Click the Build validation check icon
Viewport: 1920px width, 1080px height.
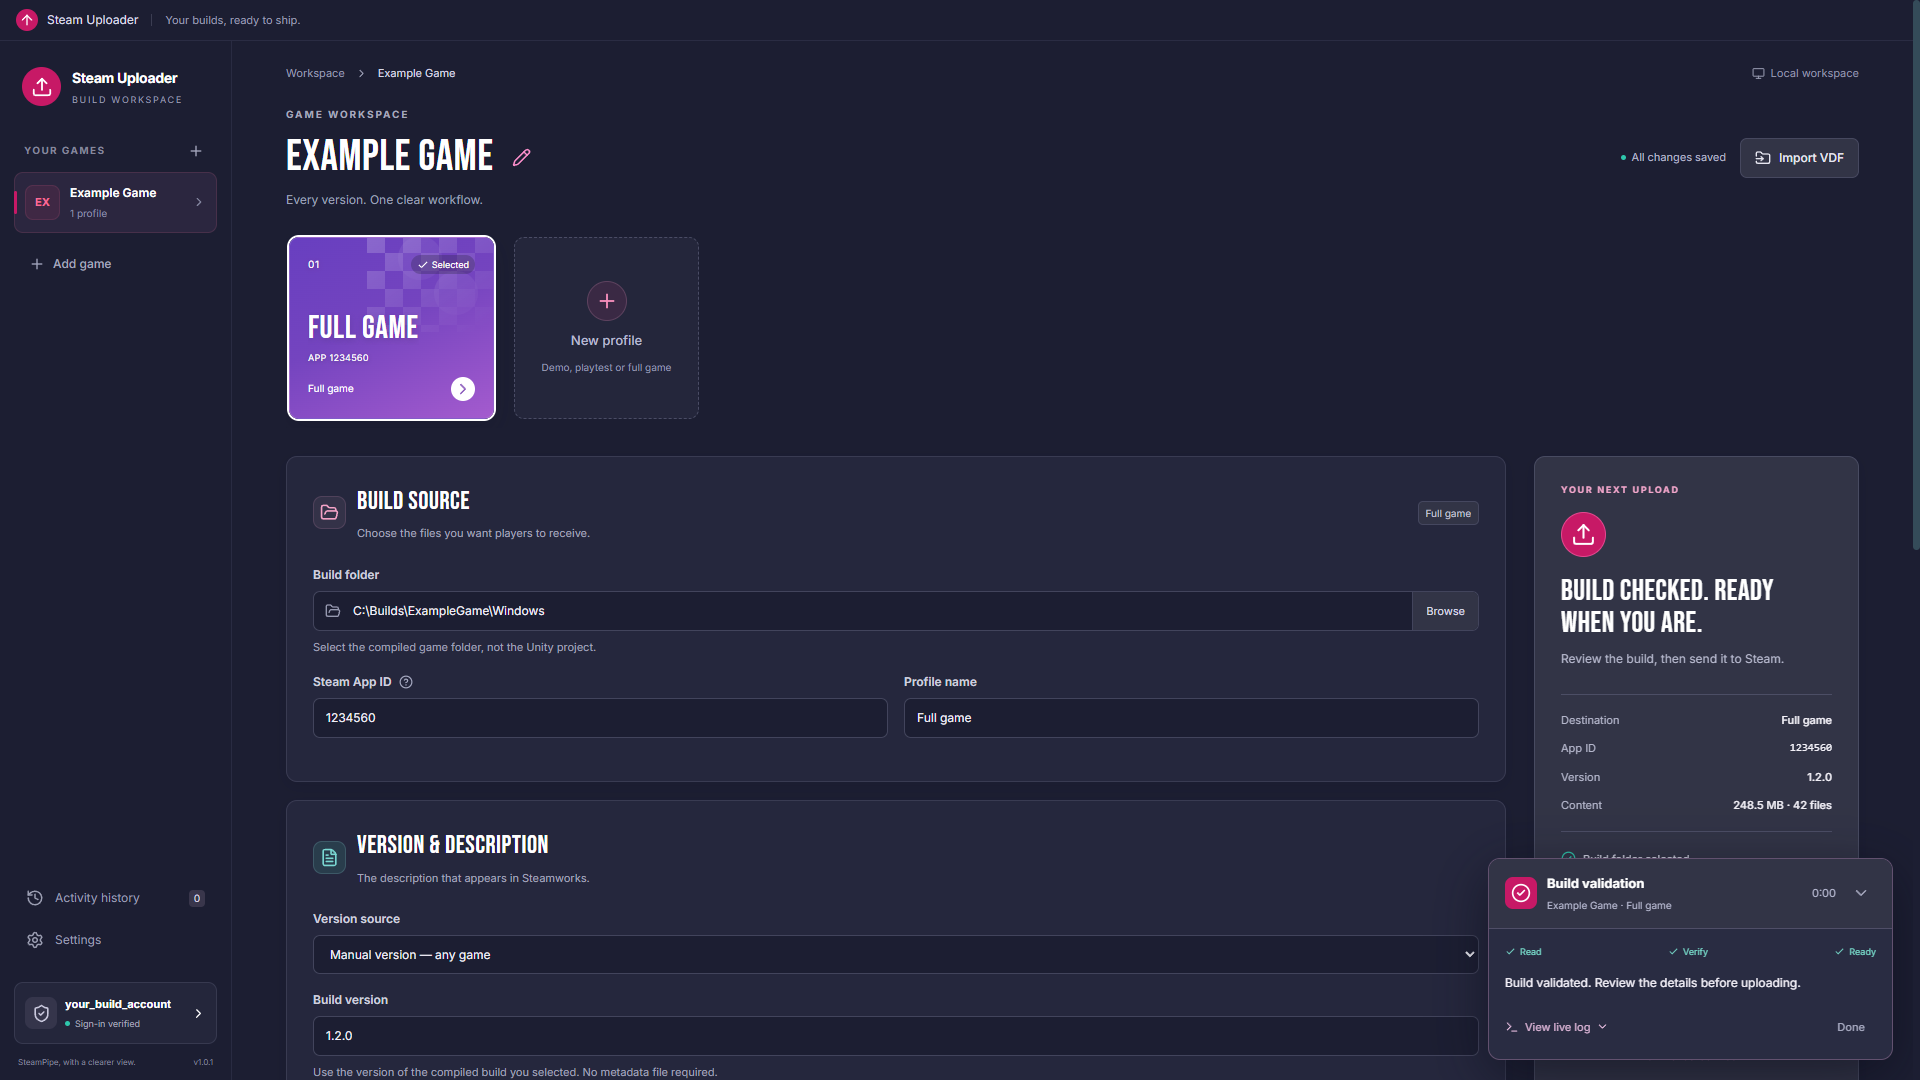click(1521, 893)
